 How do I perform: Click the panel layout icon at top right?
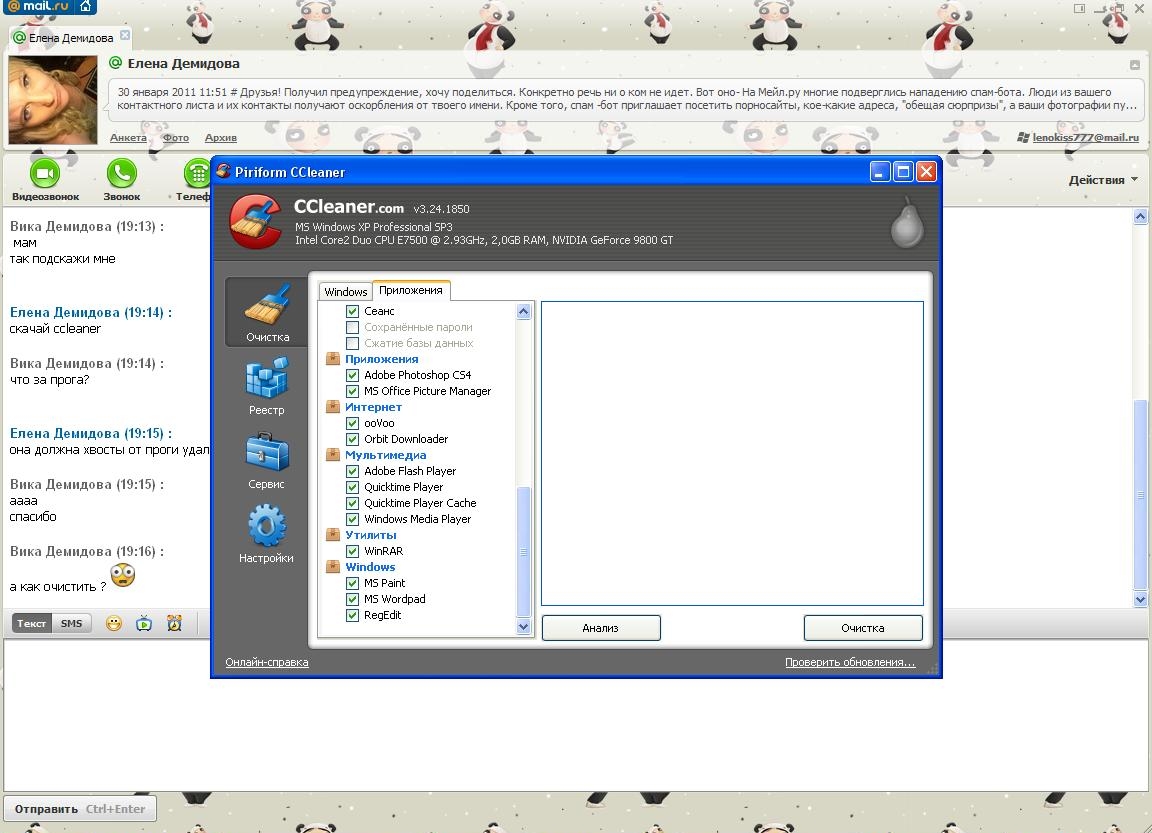pyautogui.click(x=1079, y=9)
